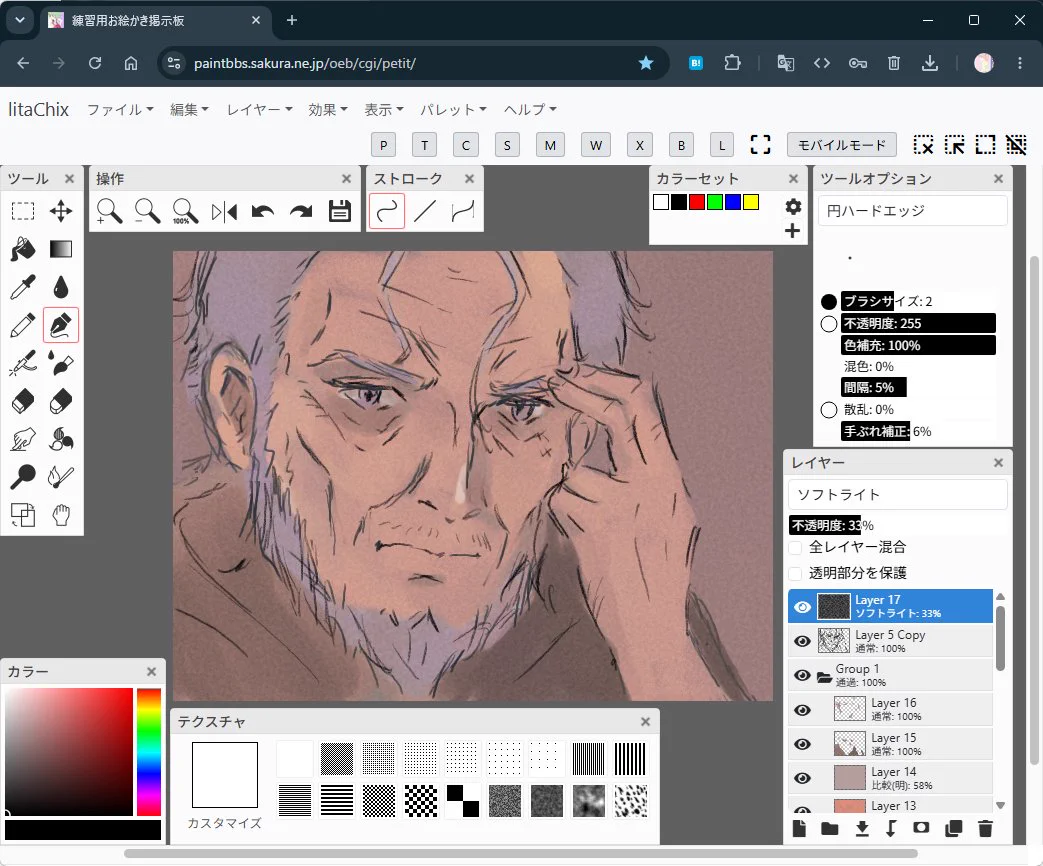Viewport: 1043px width, 866px height.
Task: Select the Pencil tool
Action: pos(23,325)
